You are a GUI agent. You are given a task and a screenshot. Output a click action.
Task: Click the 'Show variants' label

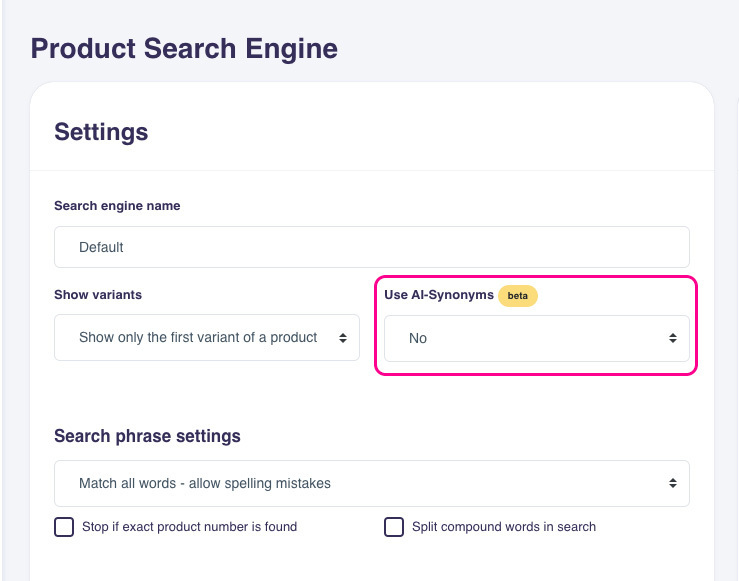98,295
